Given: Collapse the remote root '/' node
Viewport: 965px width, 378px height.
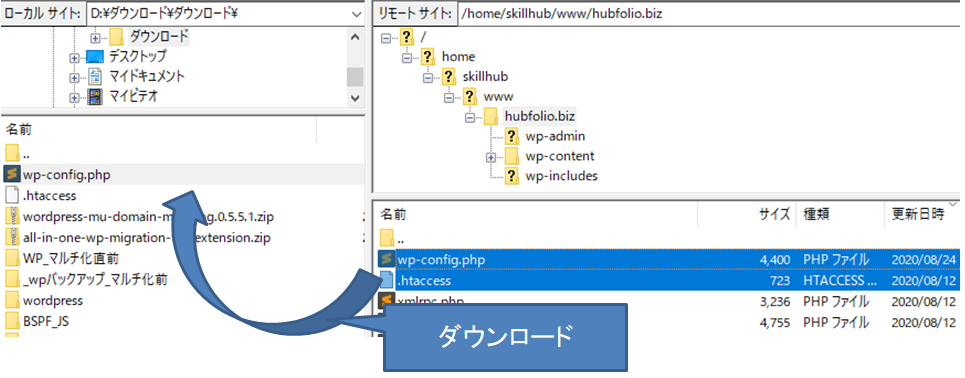Looking at the screenshot, I should coord(386,37).
